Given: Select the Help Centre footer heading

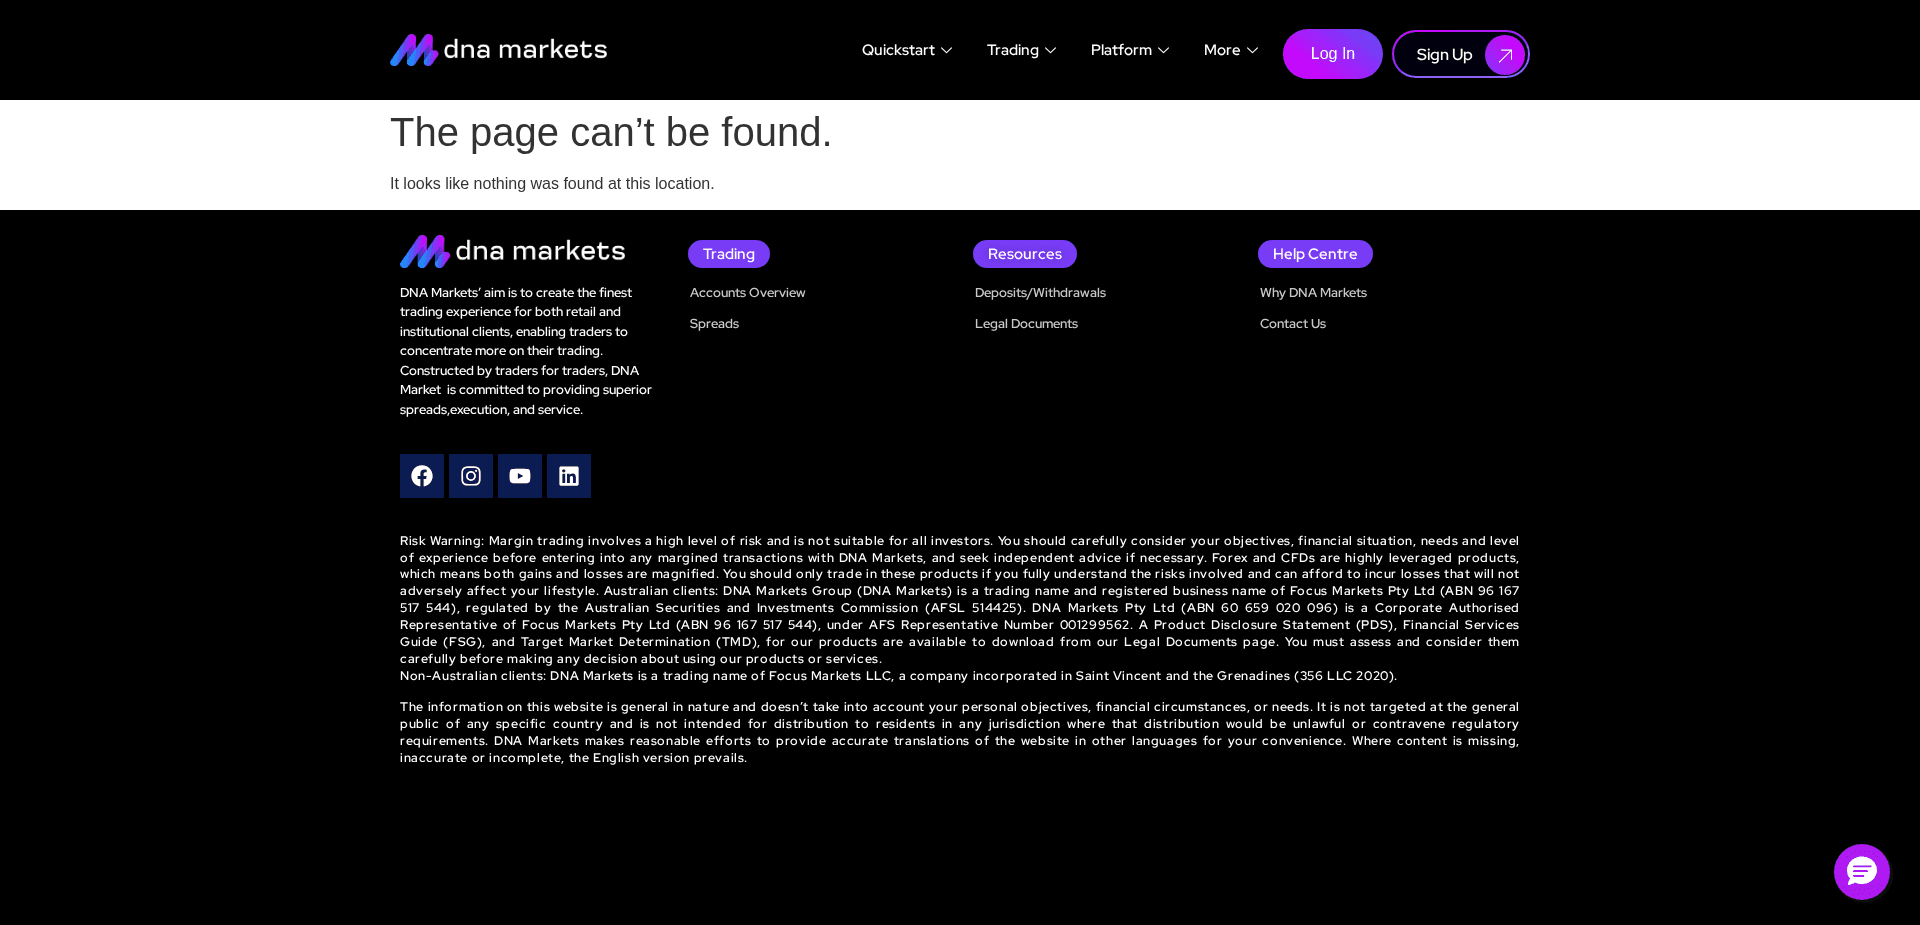Looking at the screenshot, I should point(1314,253).
